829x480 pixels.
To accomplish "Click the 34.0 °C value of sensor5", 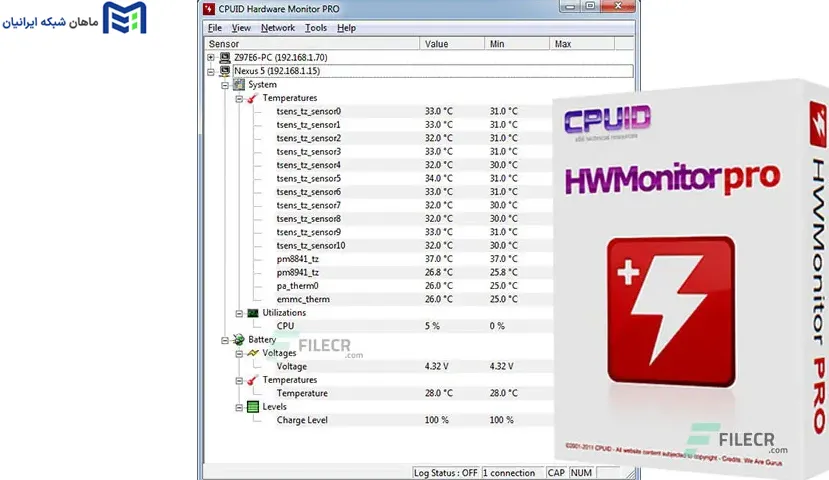I will pos(438,178).
